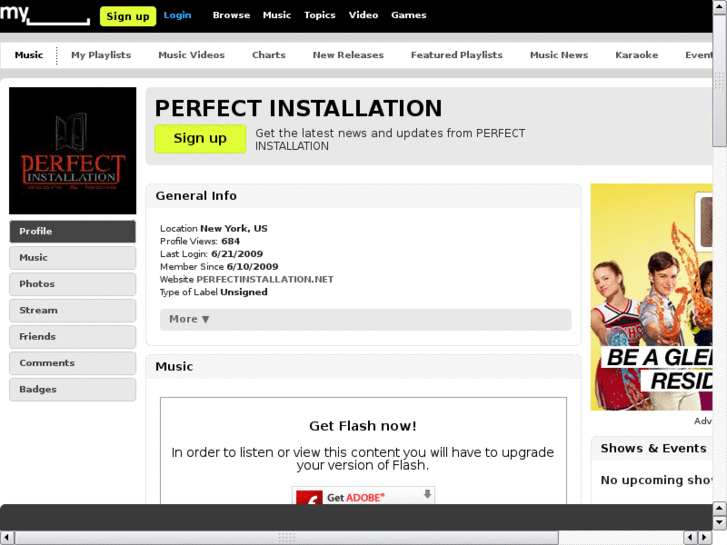
Task: Click the Shows & Events heading
Action: (x=654, y=448)
